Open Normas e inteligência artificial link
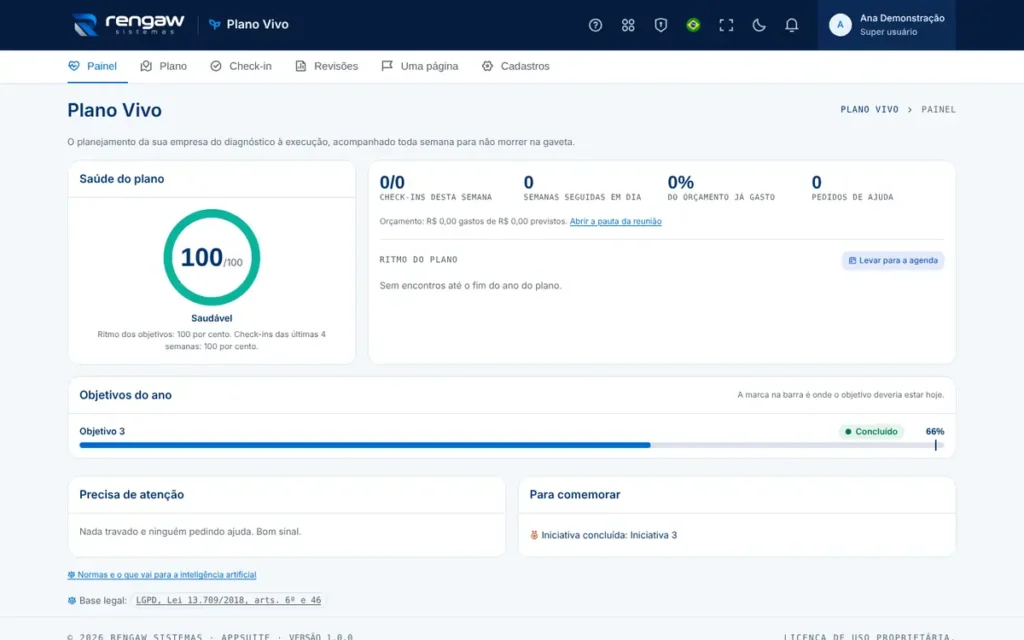 click(162, 575)
